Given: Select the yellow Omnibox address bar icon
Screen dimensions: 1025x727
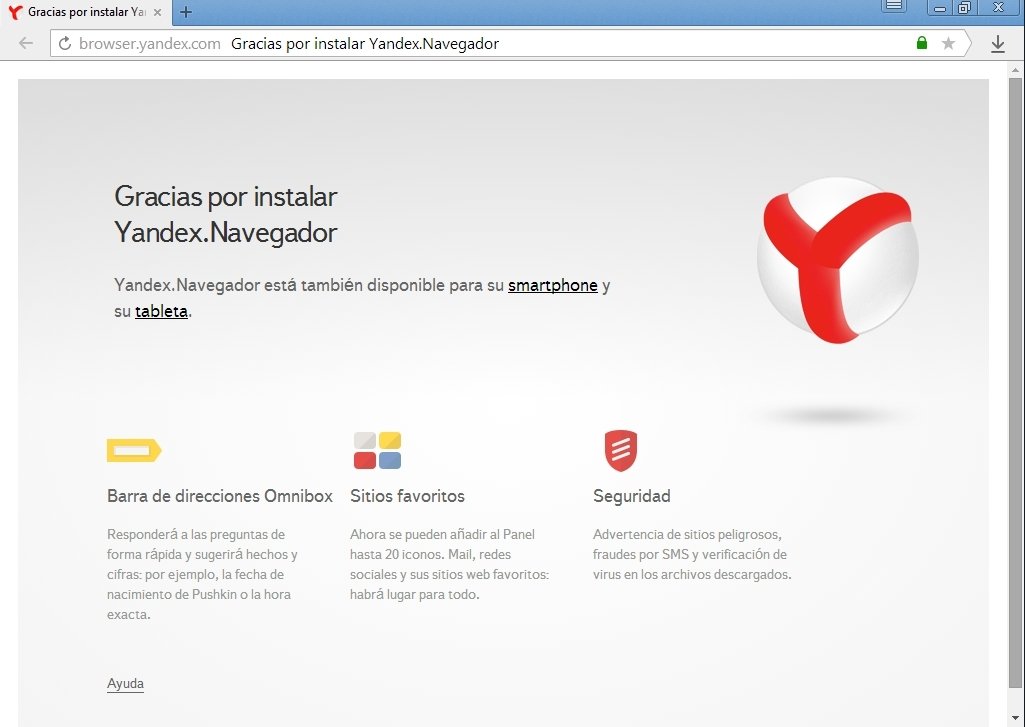Looking at the screenshot, I should [135, 450].
